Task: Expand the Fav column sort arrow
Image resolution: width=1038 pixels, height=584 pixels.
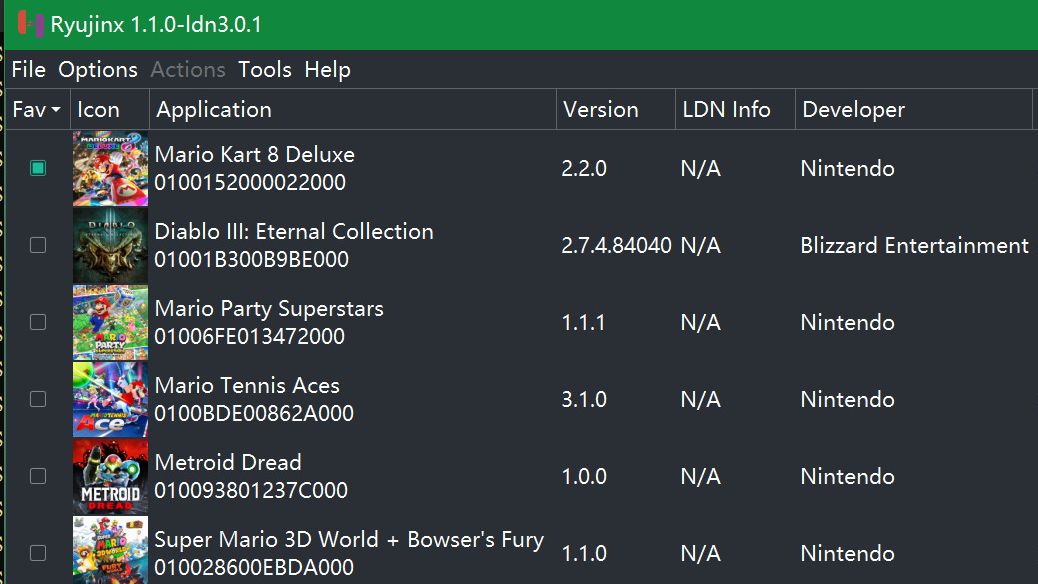Action: (56, 110)
